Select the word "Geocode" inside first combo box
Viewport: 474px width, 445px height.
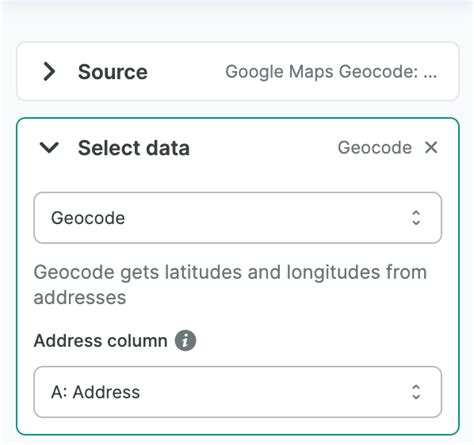tap(88, 218)
